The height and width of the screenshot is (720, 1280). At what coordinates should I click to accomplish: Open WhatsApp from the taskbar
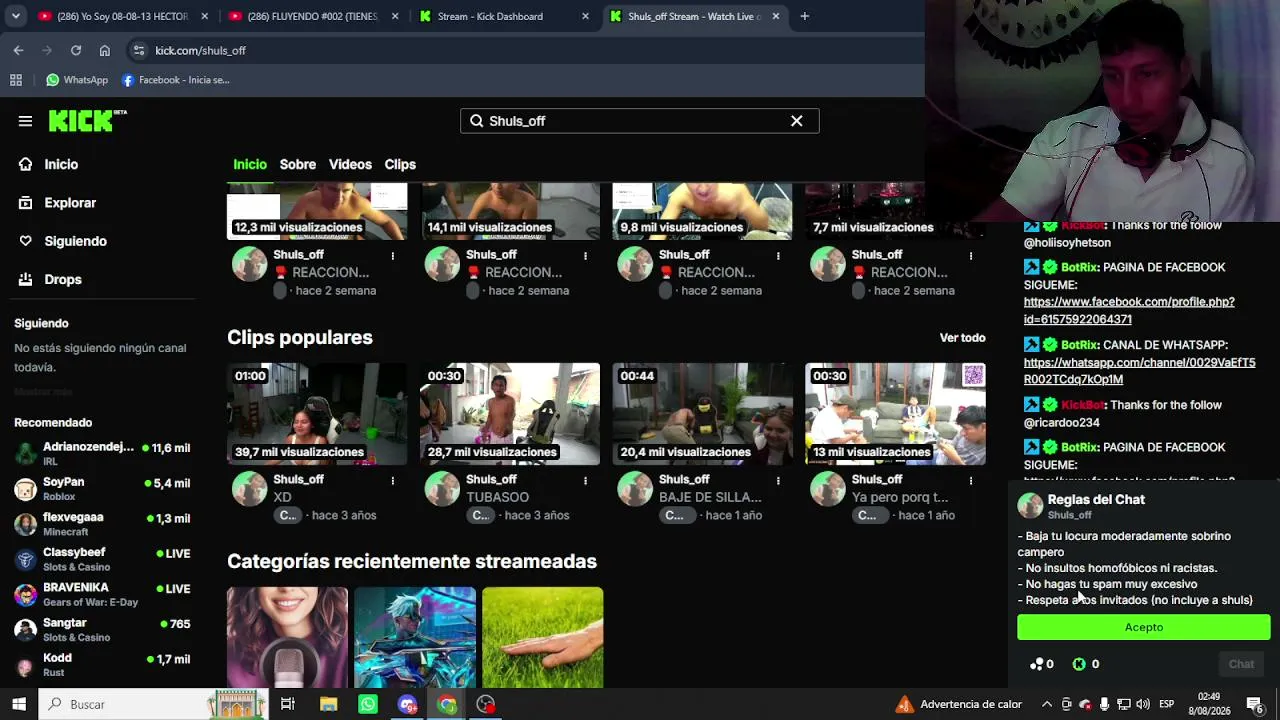coord(368,704)
